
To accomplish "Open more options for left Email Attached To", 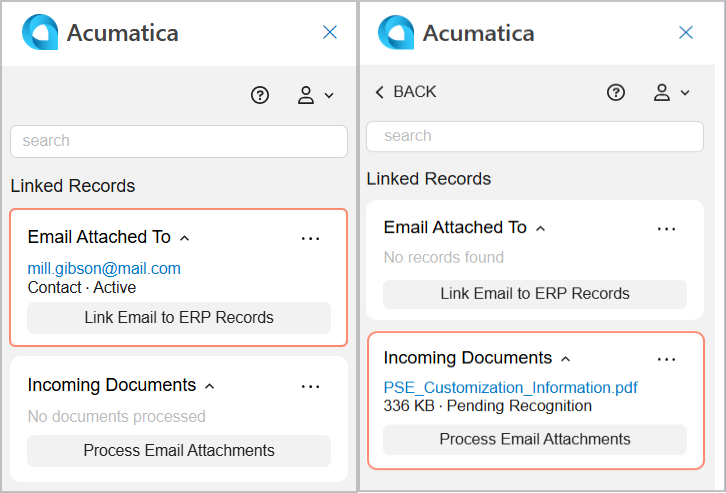I will click(310, 238).
